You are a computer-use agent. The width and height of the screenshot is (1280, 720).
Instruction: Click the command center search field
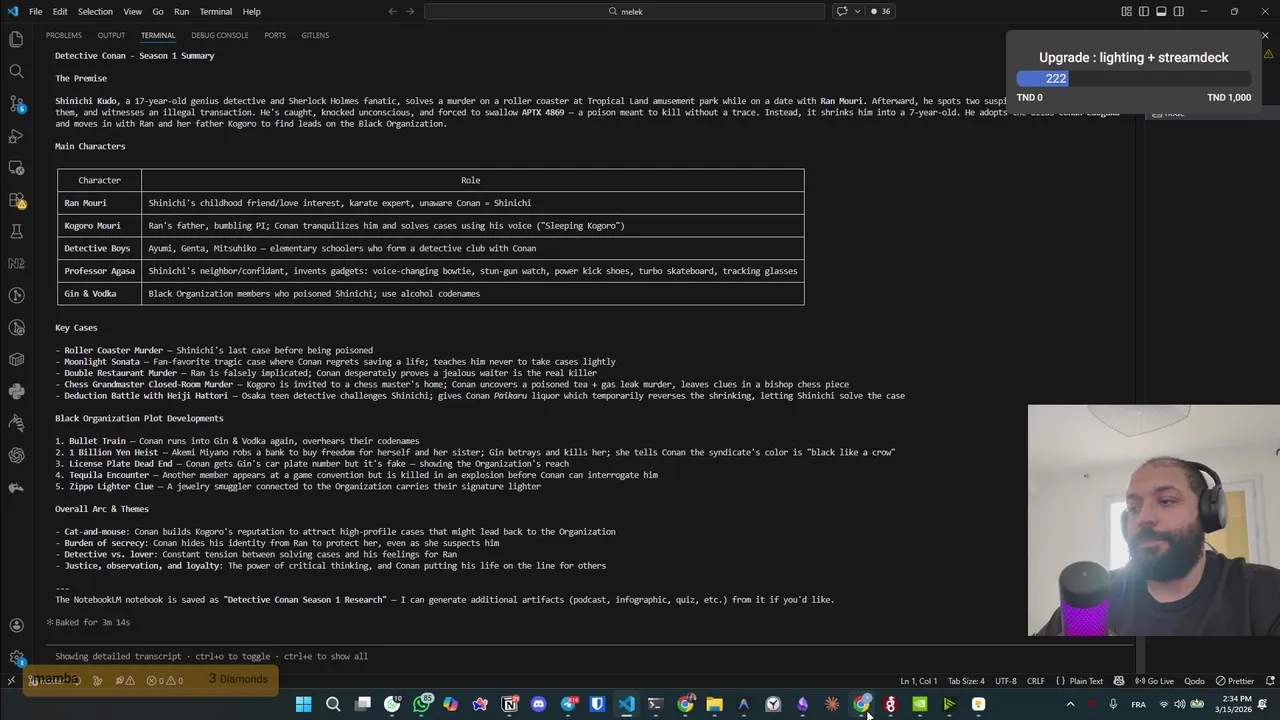(625, 11)
